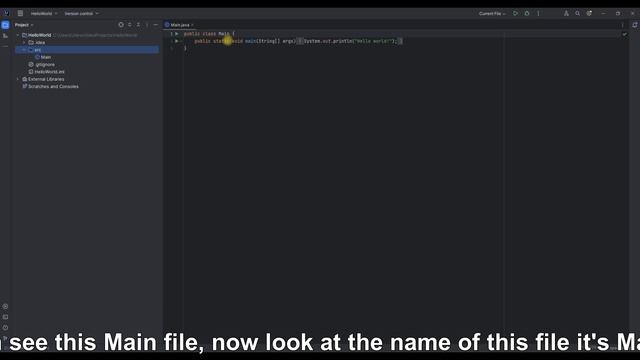This screenshot has height=360, width=640.
Task: Start debugging with the bug icon
Action: click(x=527, y=13)
